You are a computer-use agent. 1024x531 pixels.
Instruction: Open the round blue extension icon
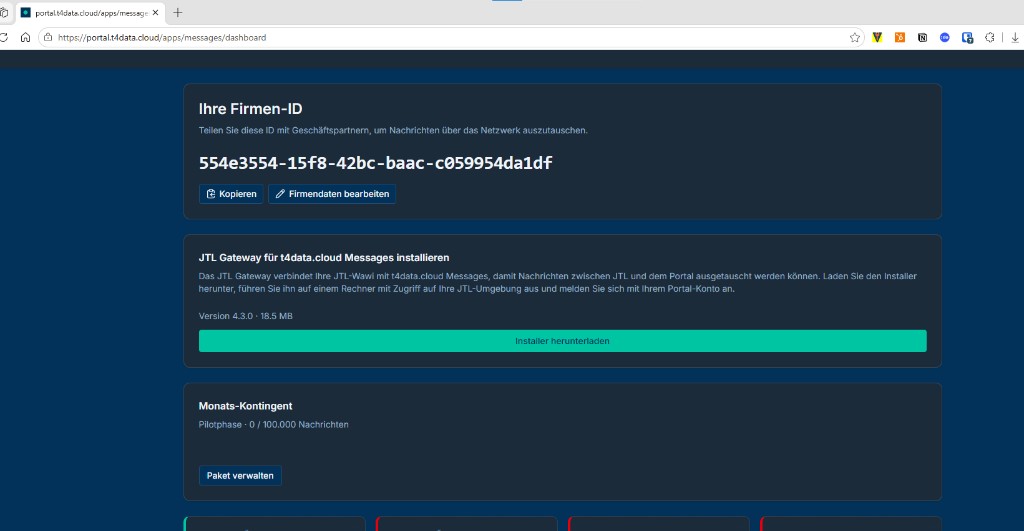(x=944, y=38)
